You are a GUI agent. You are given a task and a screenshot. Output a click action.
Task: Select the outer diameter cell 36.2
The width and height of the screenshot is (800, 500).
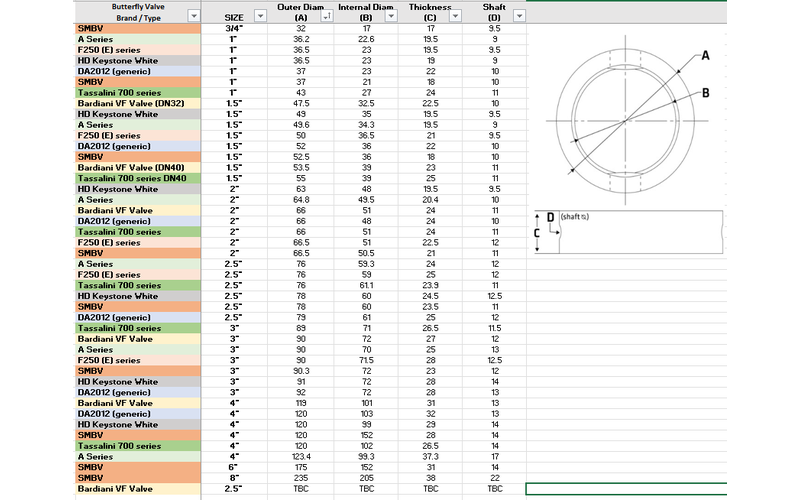pos(301,39)
